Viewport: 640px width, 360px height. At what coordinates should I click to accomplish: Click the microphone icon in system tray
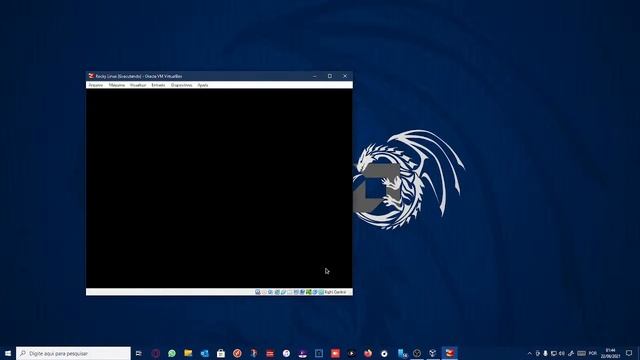coord(545,353)
